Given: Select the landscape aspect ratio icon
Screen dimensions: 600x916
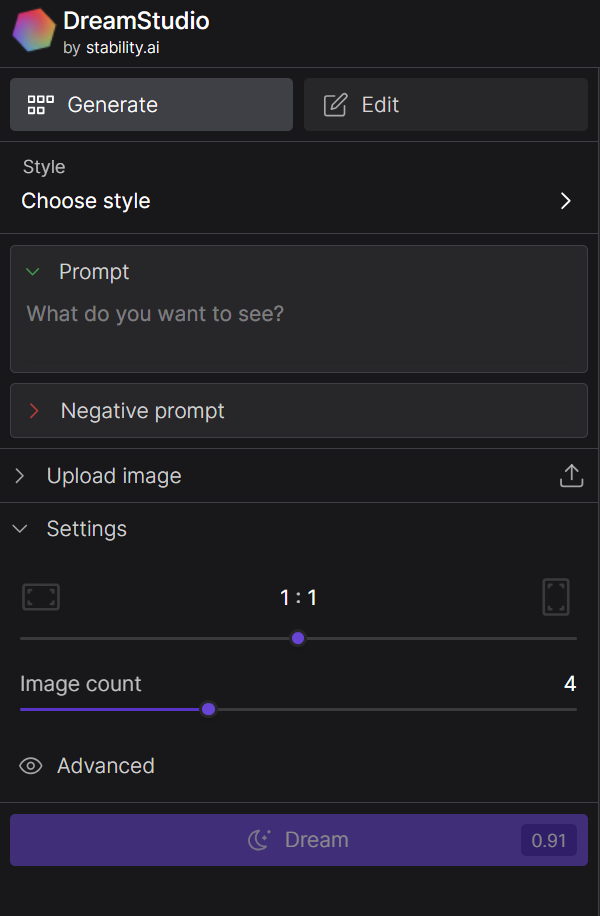Looking at the screenshot, I should click(40, 596).
